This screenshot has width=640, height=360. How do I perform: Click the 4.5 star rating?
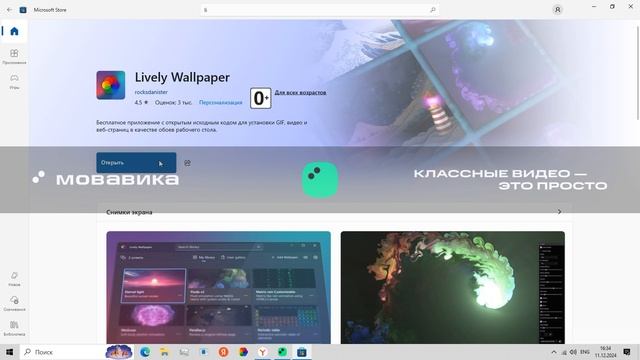(141, 102)
